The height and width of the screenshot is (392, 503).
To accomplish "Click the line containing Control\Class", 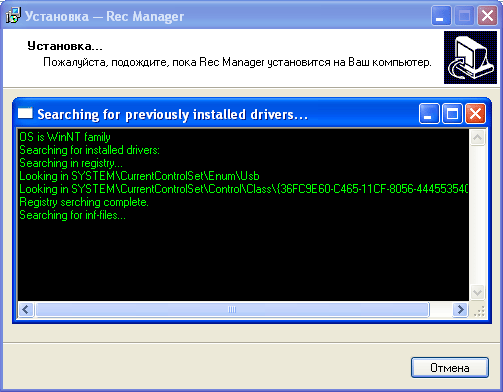I will (x=244, y=189).
